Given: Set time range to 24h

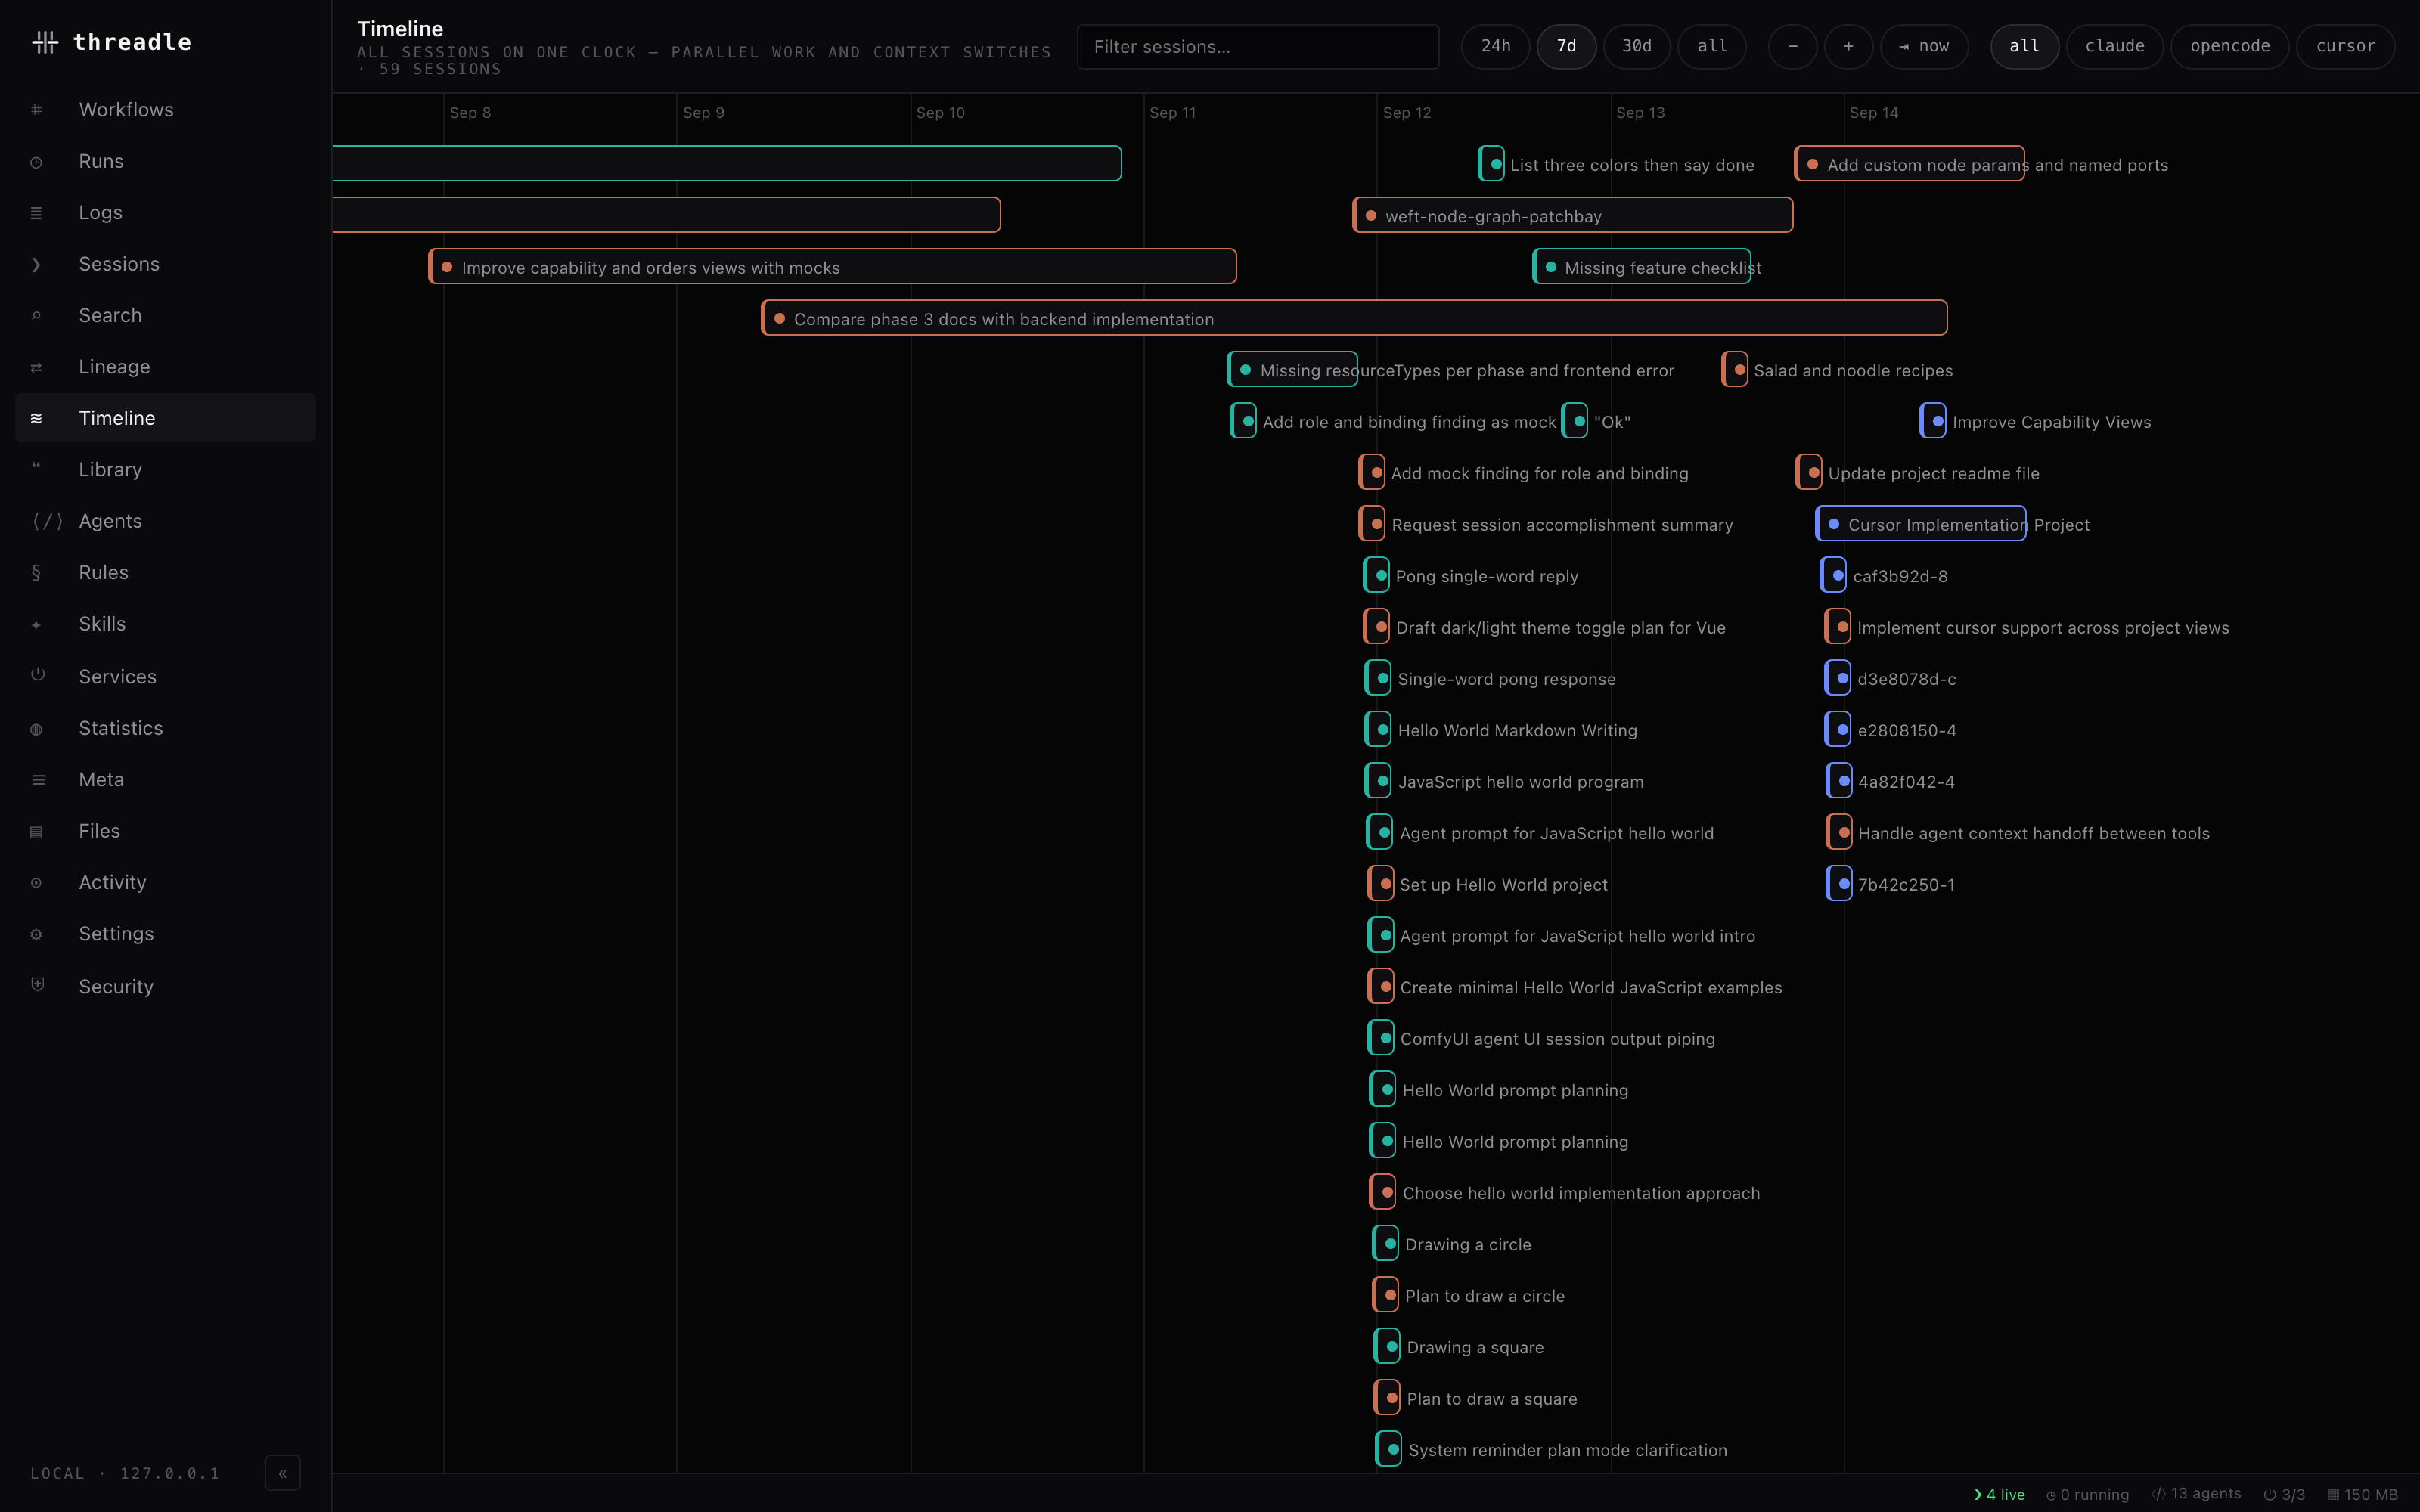Looking at the screenshot, I should (x=1496, y=46).
